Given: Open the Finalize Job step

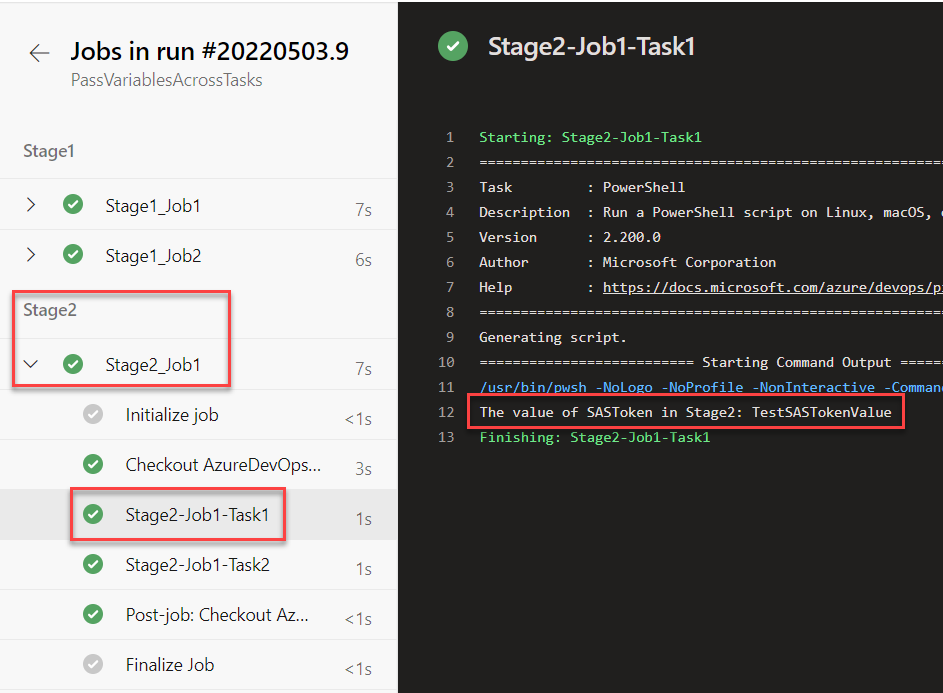Looking at the screenshot, I should tap(198, 664).
